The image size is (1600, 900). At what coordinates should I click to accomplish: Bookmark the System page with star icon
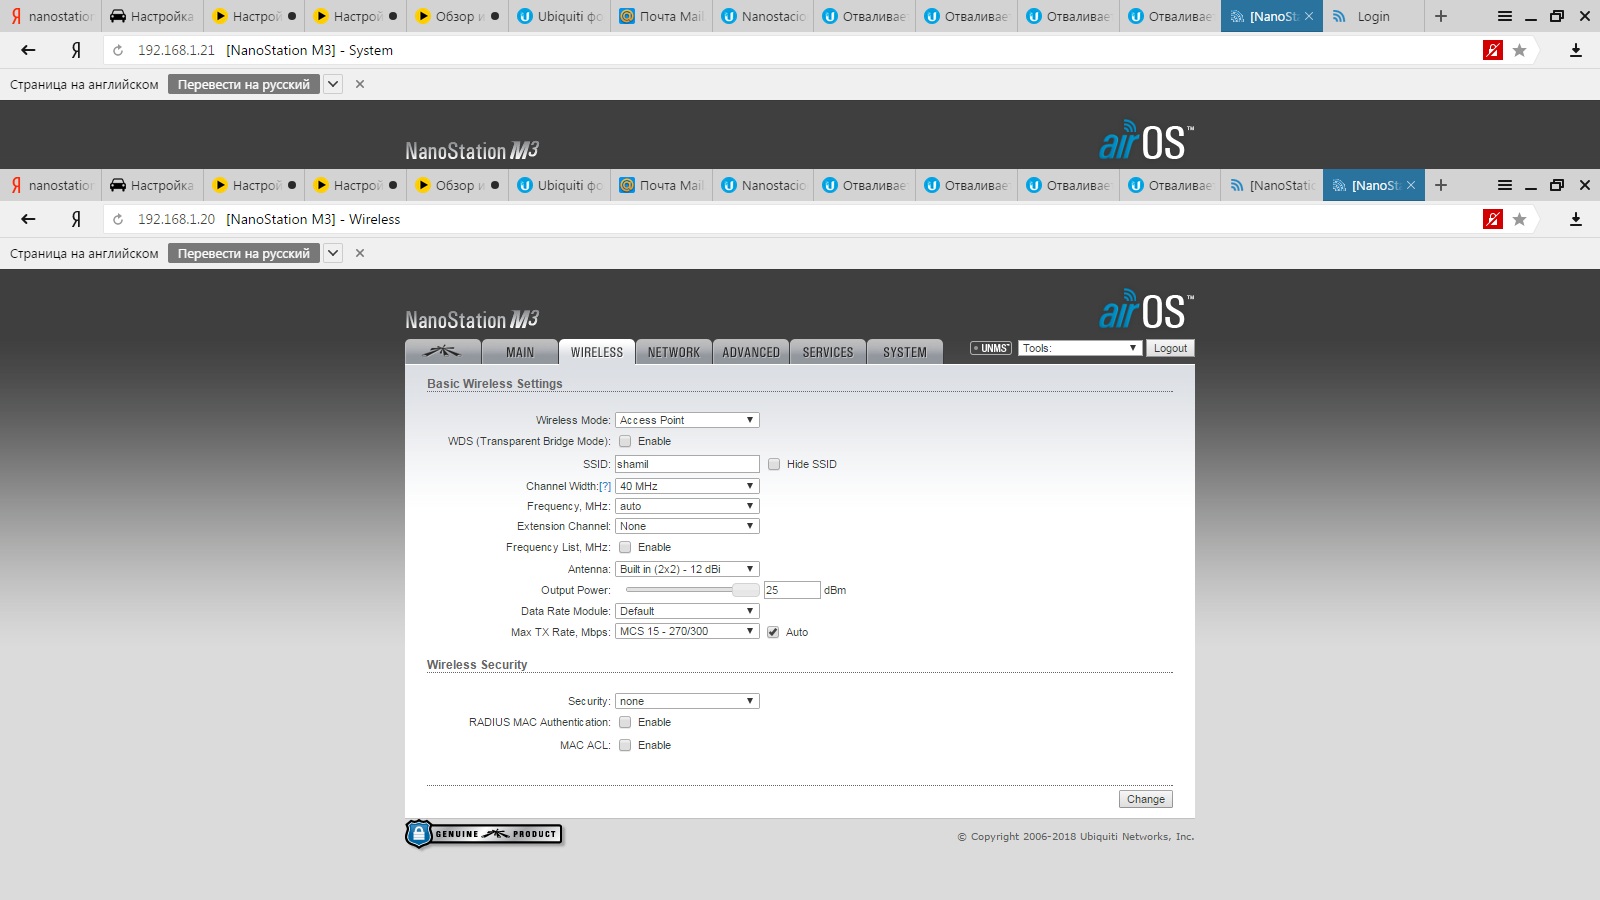point(1520,50)
